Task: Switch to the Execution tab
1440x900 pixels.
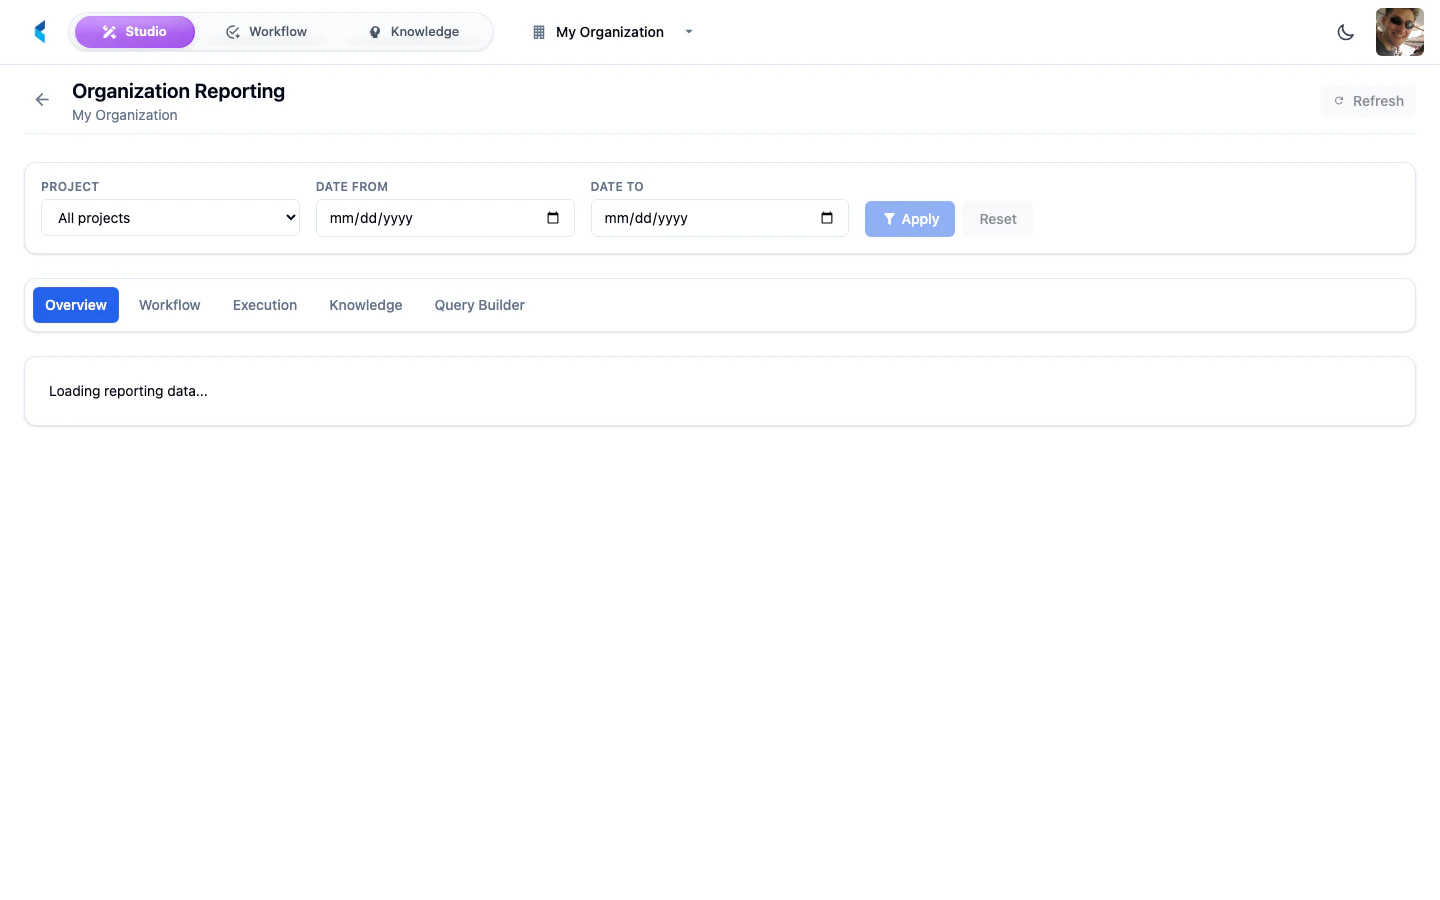Action: pyautogui.click(x=264, y=304)
